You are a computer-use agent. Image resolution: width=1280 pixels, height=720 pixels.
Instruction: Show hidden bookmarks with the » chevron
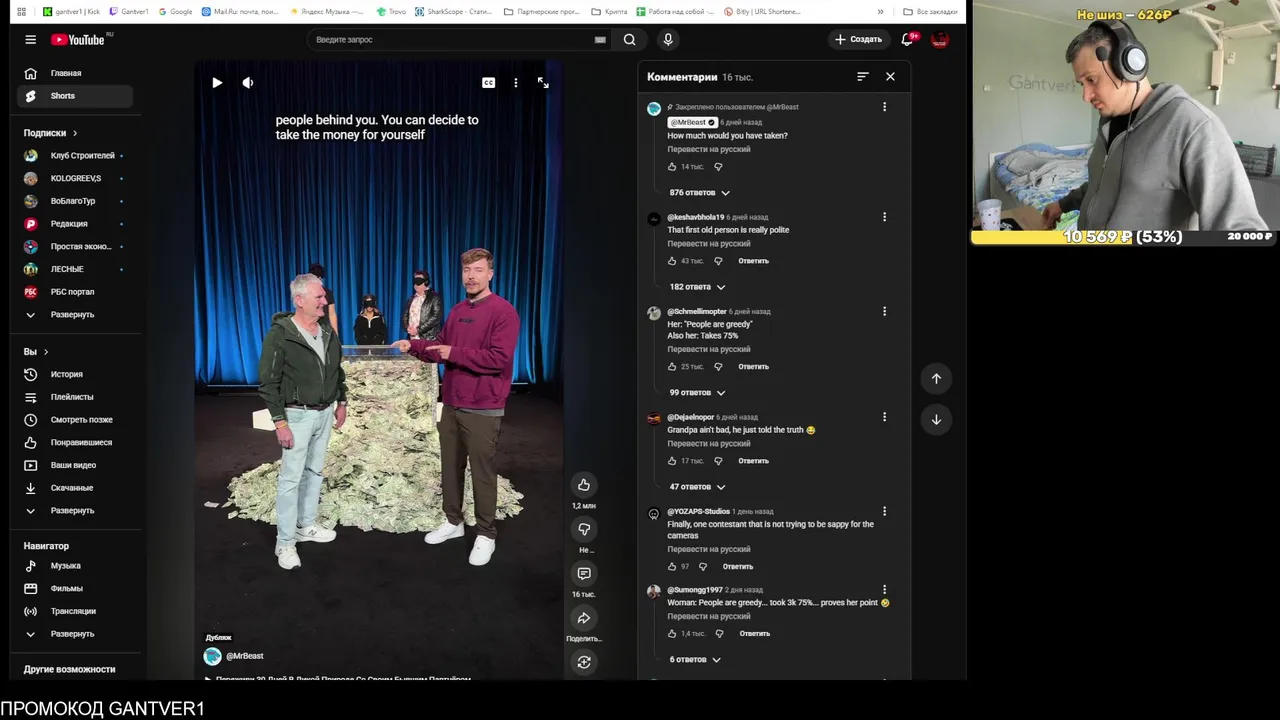[880, 12]
